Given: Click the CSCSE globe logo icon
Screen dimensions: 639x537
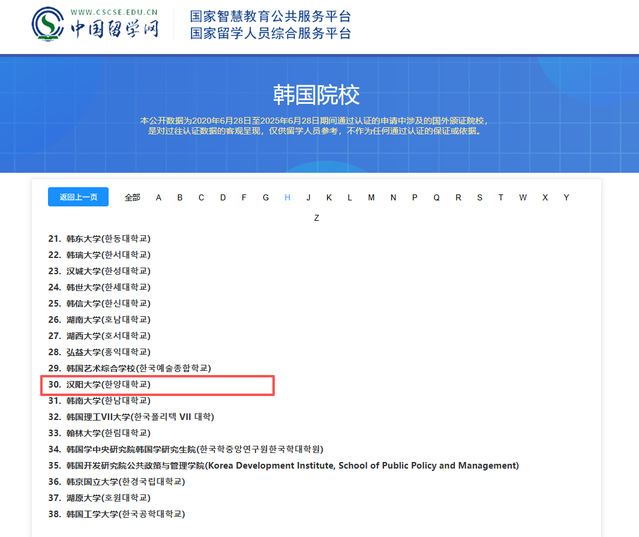Looking at the screenshot, I should pos(48,24).
